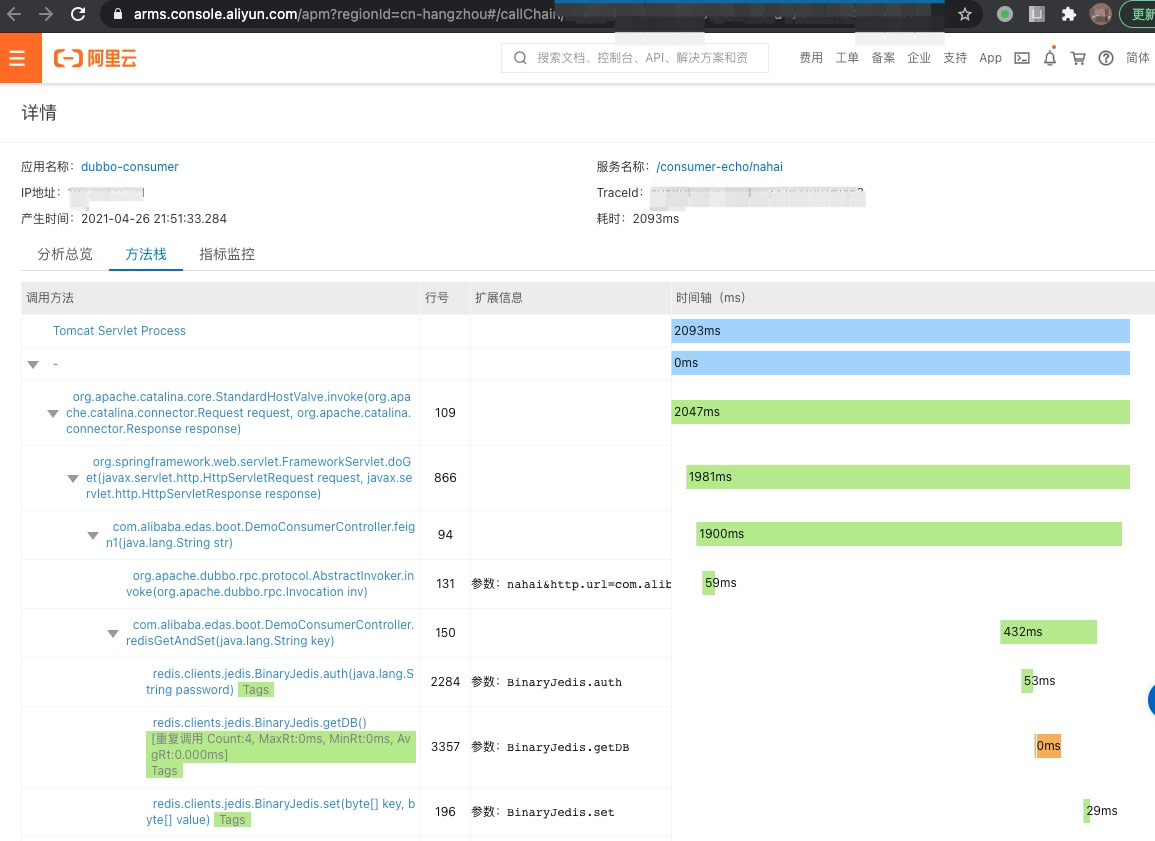Open the 工单 menu
The height and width of the screenshot is (841, 1155).
(847, 58)
